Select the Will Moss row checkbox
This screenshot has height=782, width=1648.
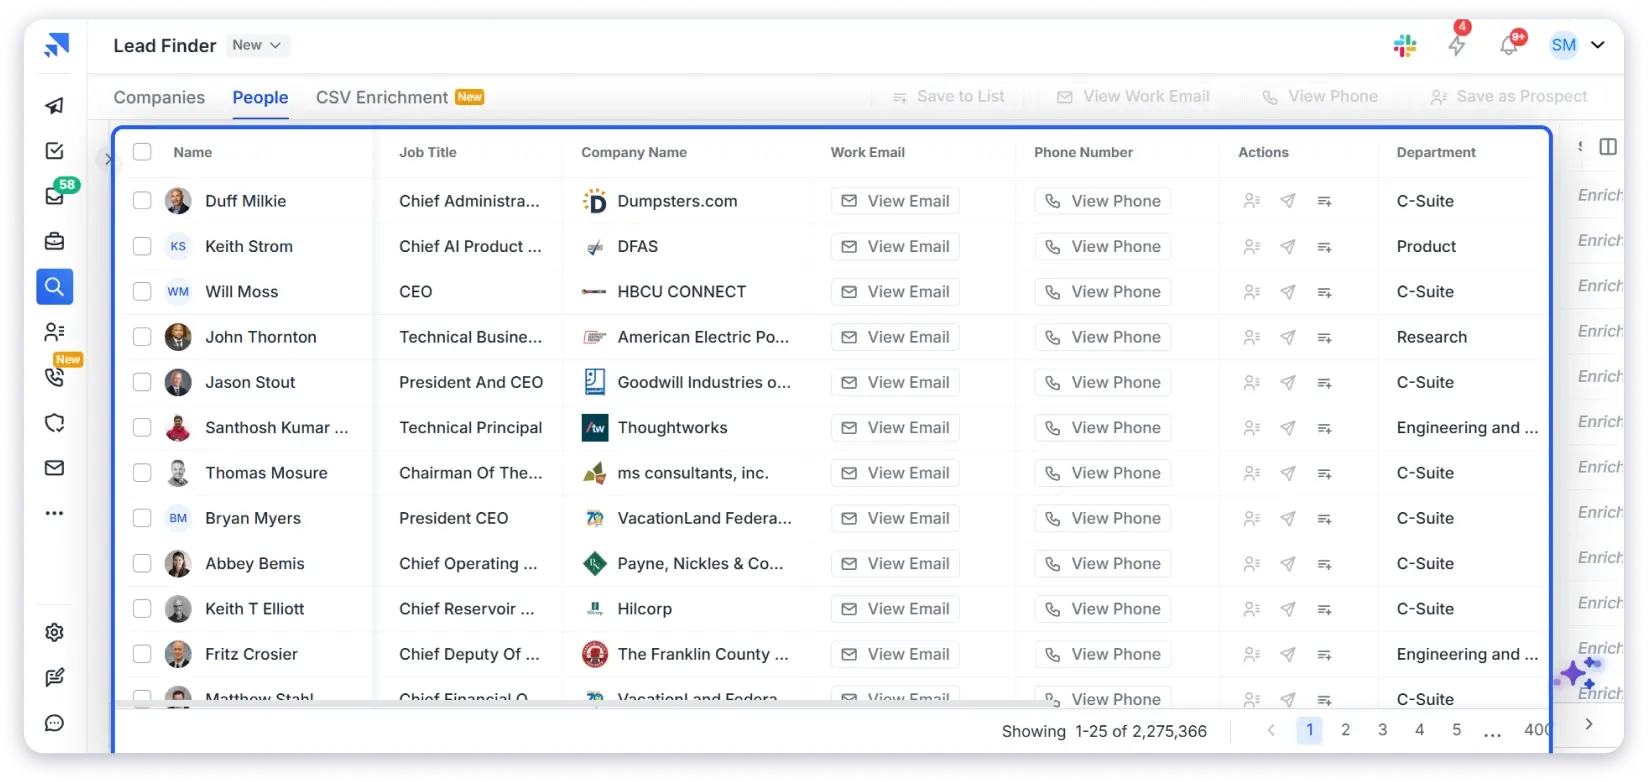142,292
